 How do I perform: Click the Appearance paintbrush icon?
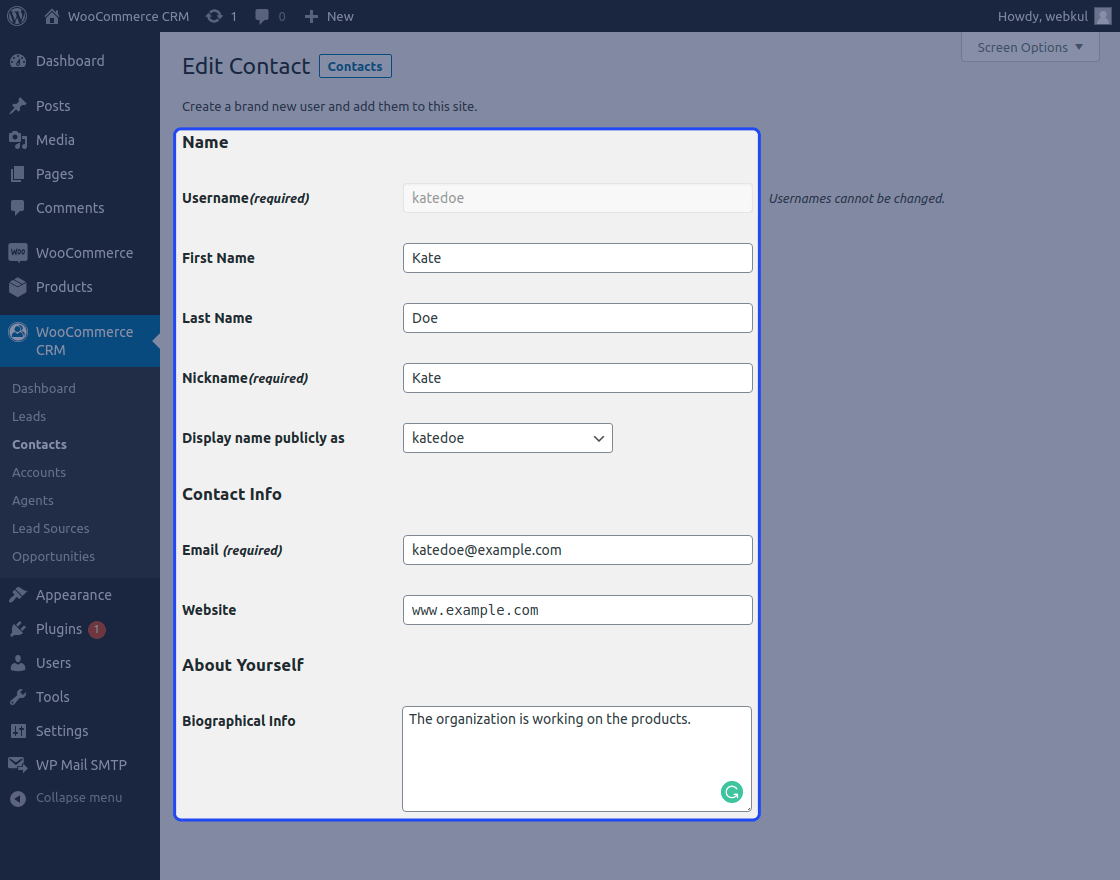(18, 595)
